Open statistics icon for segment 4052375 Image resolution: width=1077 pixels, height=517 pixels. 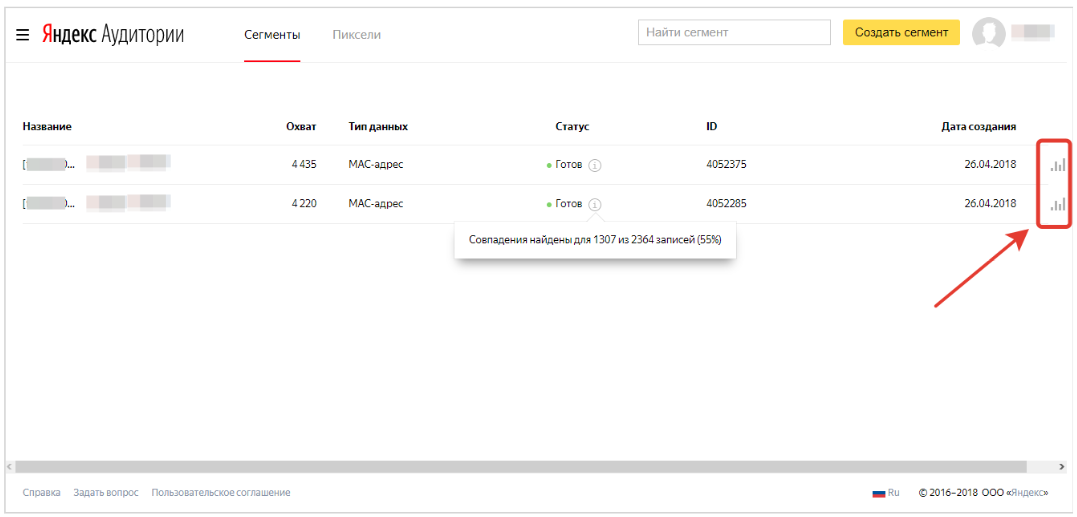coord(1058,164)
